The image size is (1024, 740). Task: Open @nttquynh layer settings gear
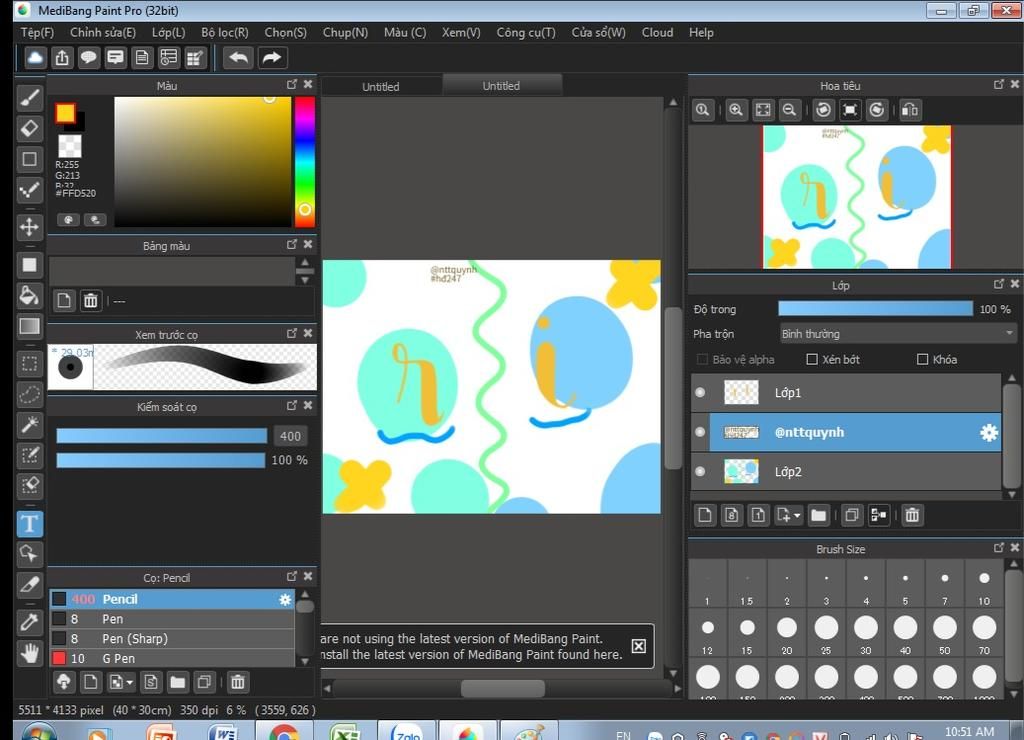pyautogui.click(x=989, y=432)
